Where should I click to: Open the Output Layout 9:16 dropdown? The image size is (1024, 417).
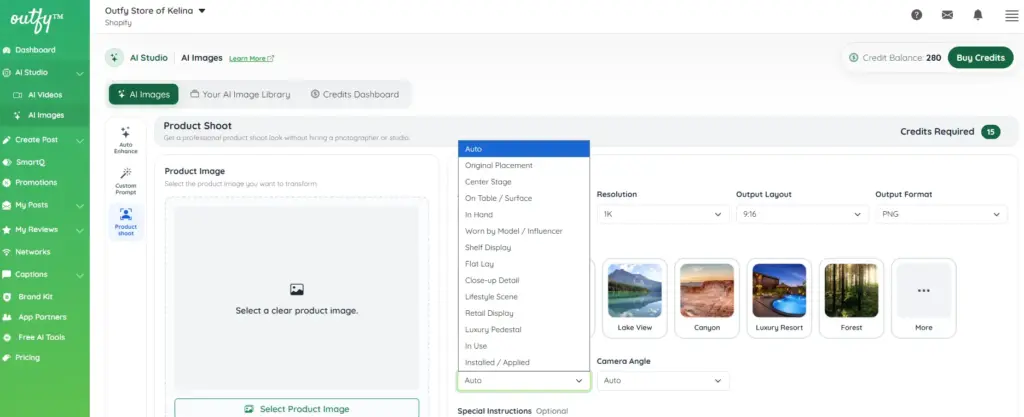(x=802, y=214)
